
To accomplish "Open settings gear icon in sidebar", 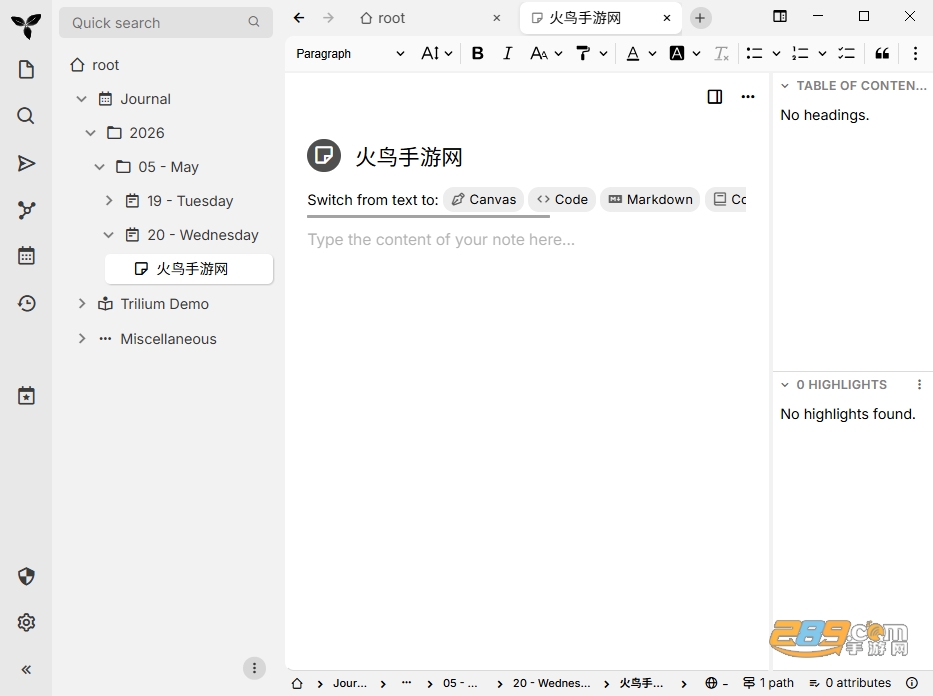I will [x=26, y=622].
